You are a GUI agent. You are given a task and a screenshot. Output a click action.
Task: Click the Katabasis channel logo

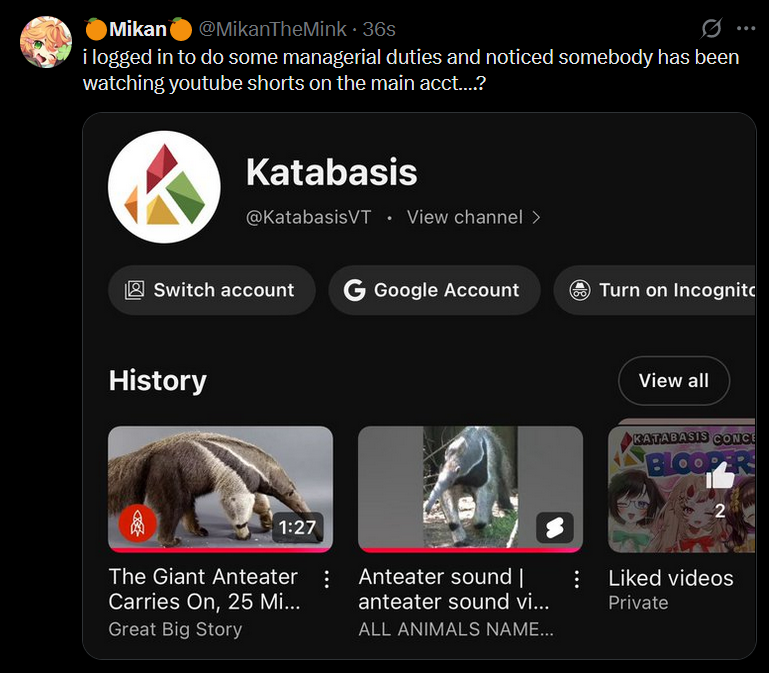(x=164, y=187)
